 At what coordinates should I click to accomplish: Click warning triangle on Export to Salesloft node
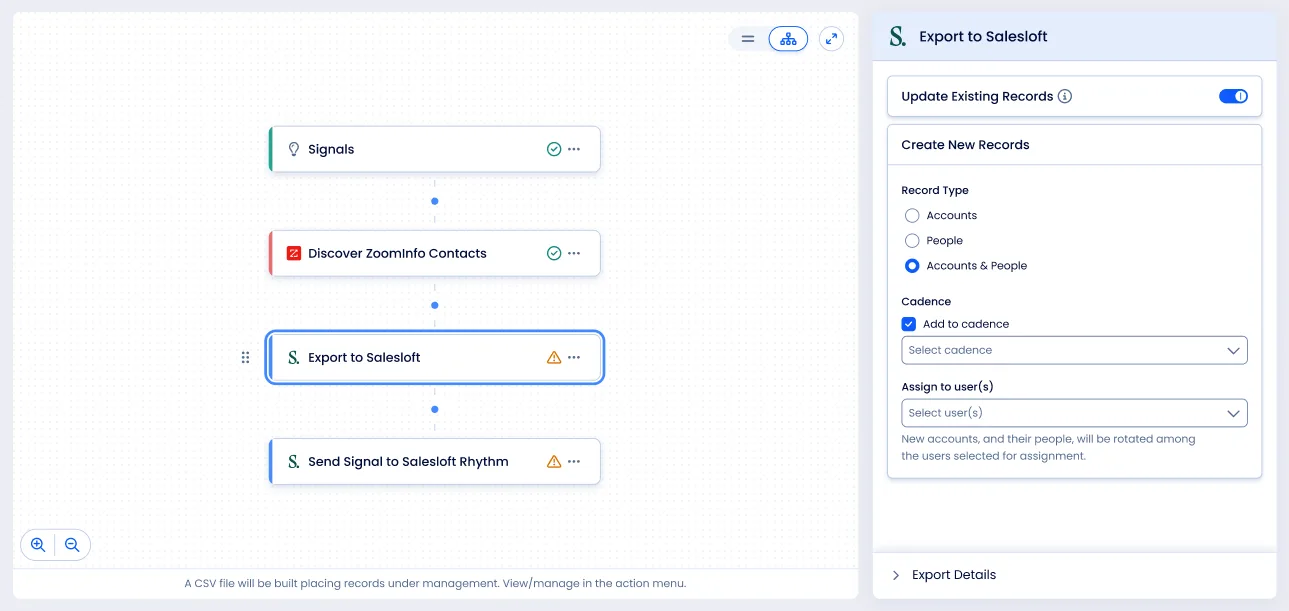(554, 357)
